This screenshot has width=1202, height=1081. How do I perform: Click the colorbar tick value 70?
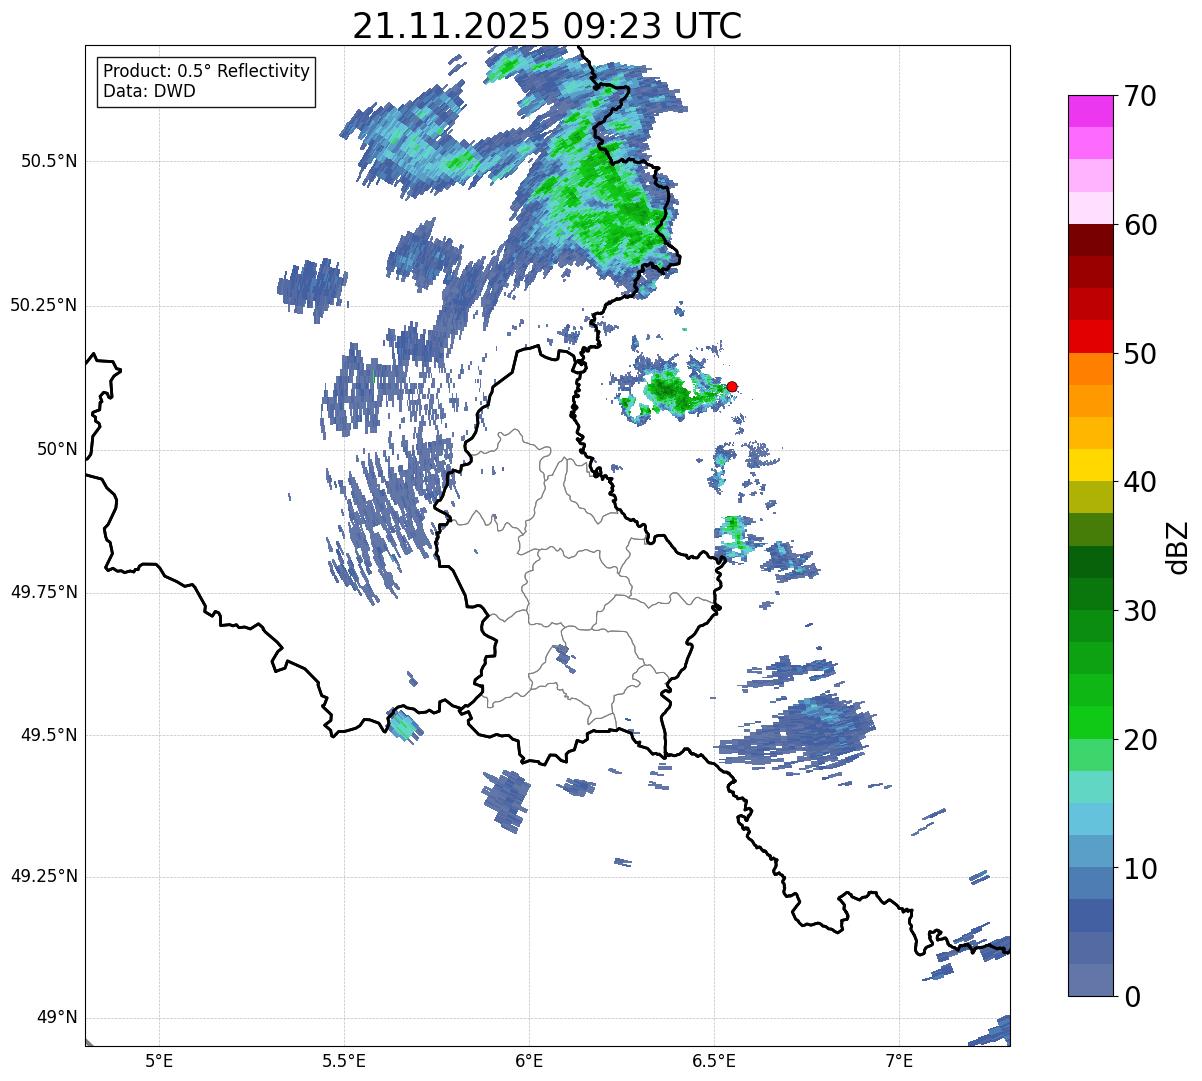[x=1140, y=96]
